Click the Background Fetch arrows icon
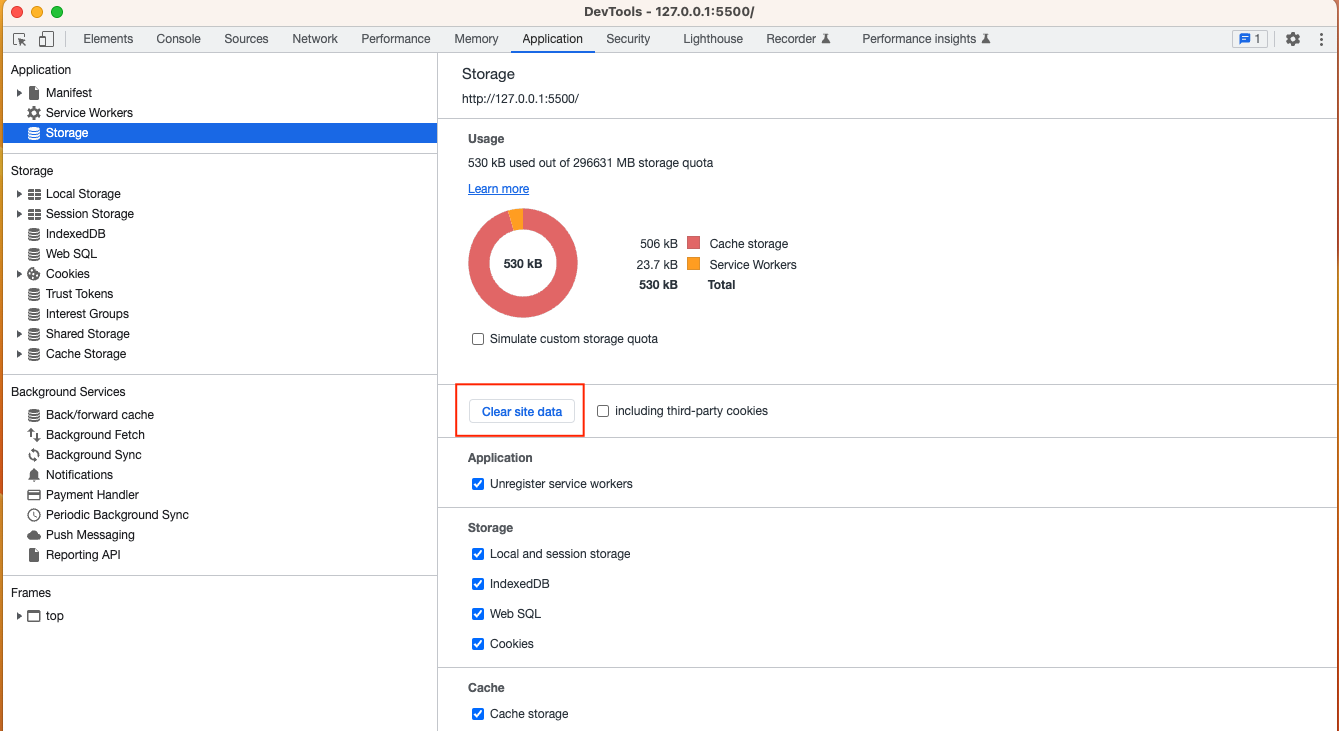1339x731 pixels. (x=34, y=435)
